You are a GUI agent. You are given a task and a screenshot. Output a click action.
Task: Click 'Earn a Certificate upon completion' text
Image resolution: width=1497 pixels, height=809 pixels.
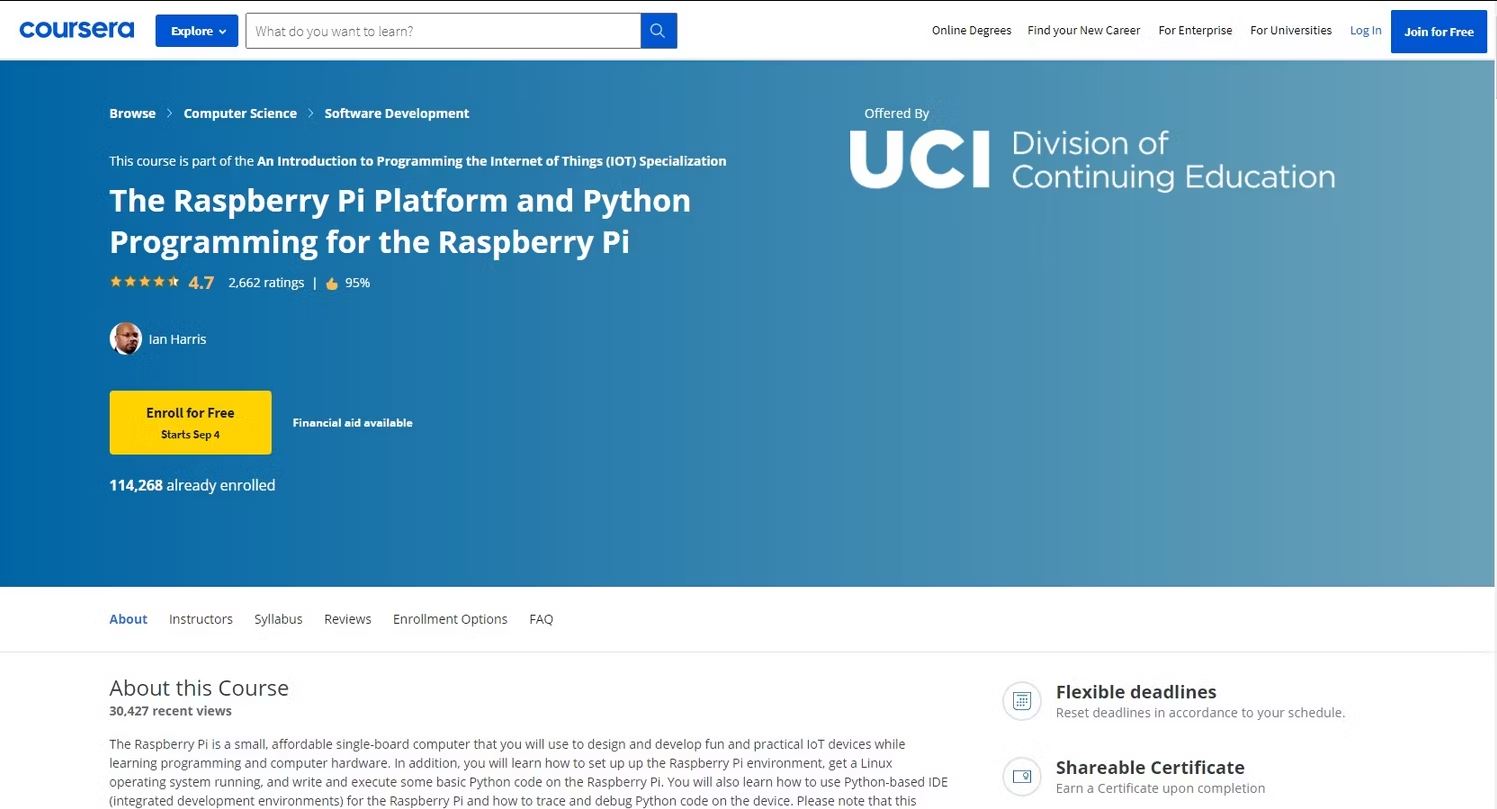pyautogui.click(x=1160, y=788)
